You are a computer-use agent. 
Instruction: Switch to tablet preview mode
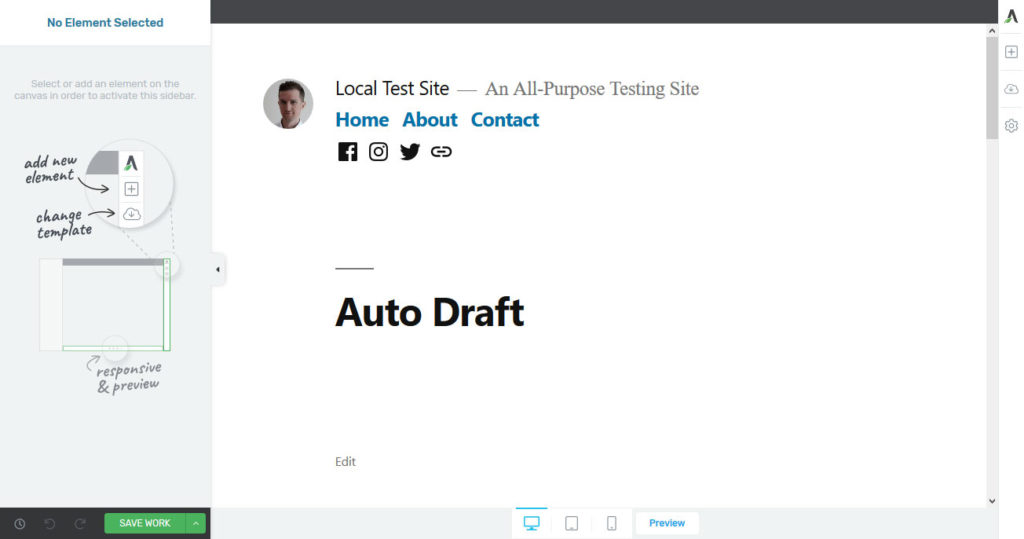[571, 523]
